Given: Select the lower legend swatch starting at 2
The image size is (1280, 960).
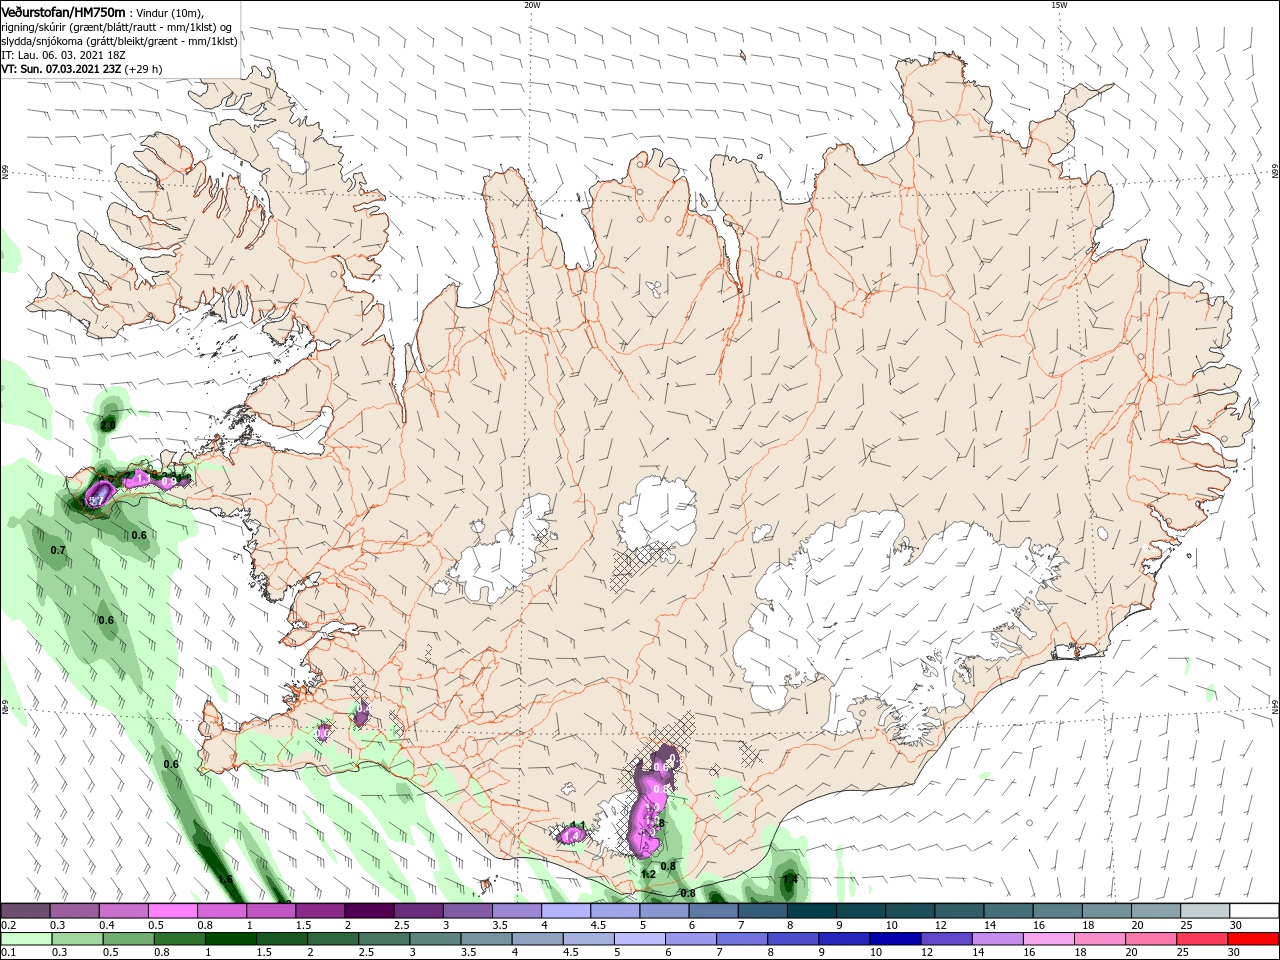Looking at the screenshot, I should 333,939.
